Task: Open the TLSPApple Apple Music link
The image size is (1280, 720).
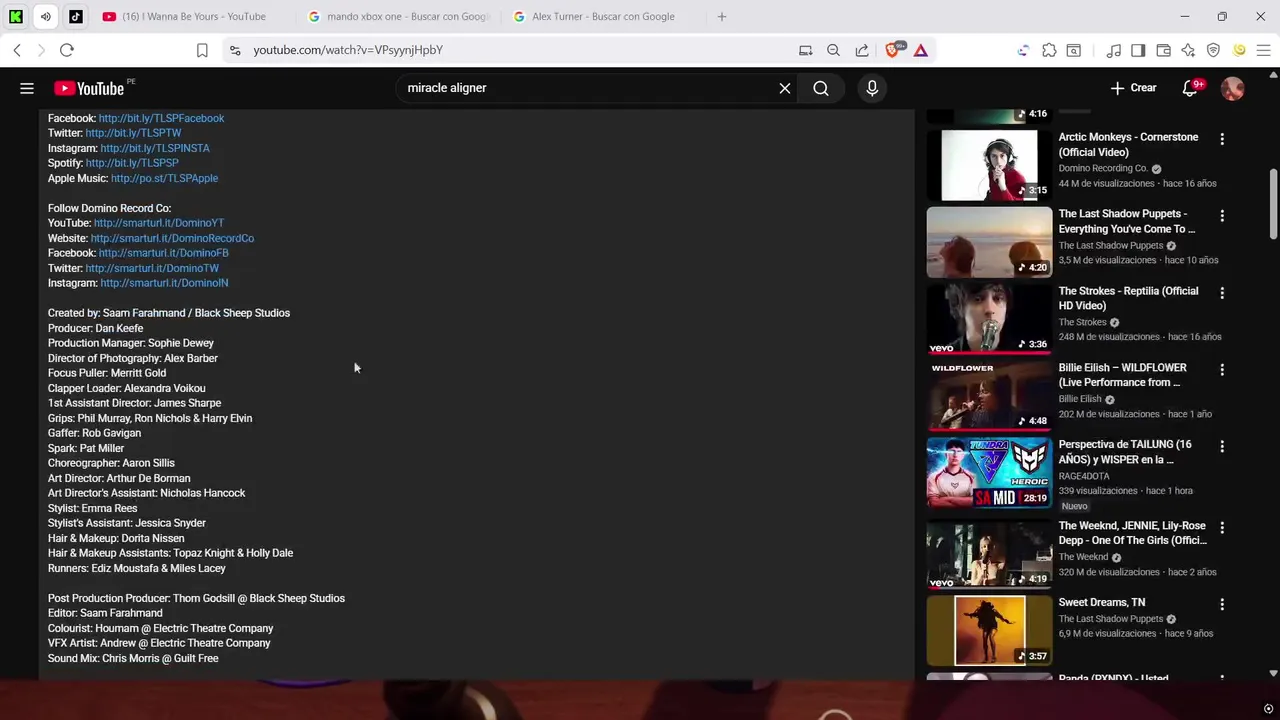Action: (164, 178)
